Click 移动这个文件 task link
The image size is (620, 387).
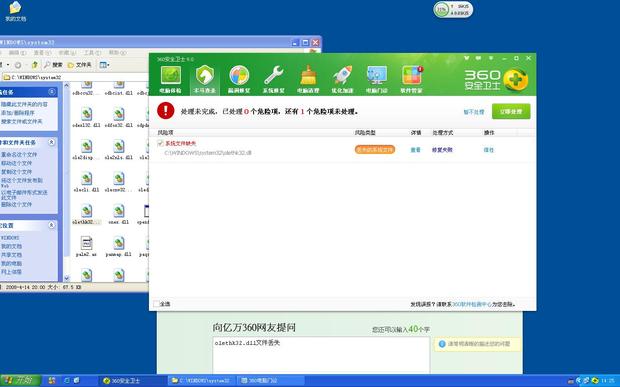(x=16, y=163)
